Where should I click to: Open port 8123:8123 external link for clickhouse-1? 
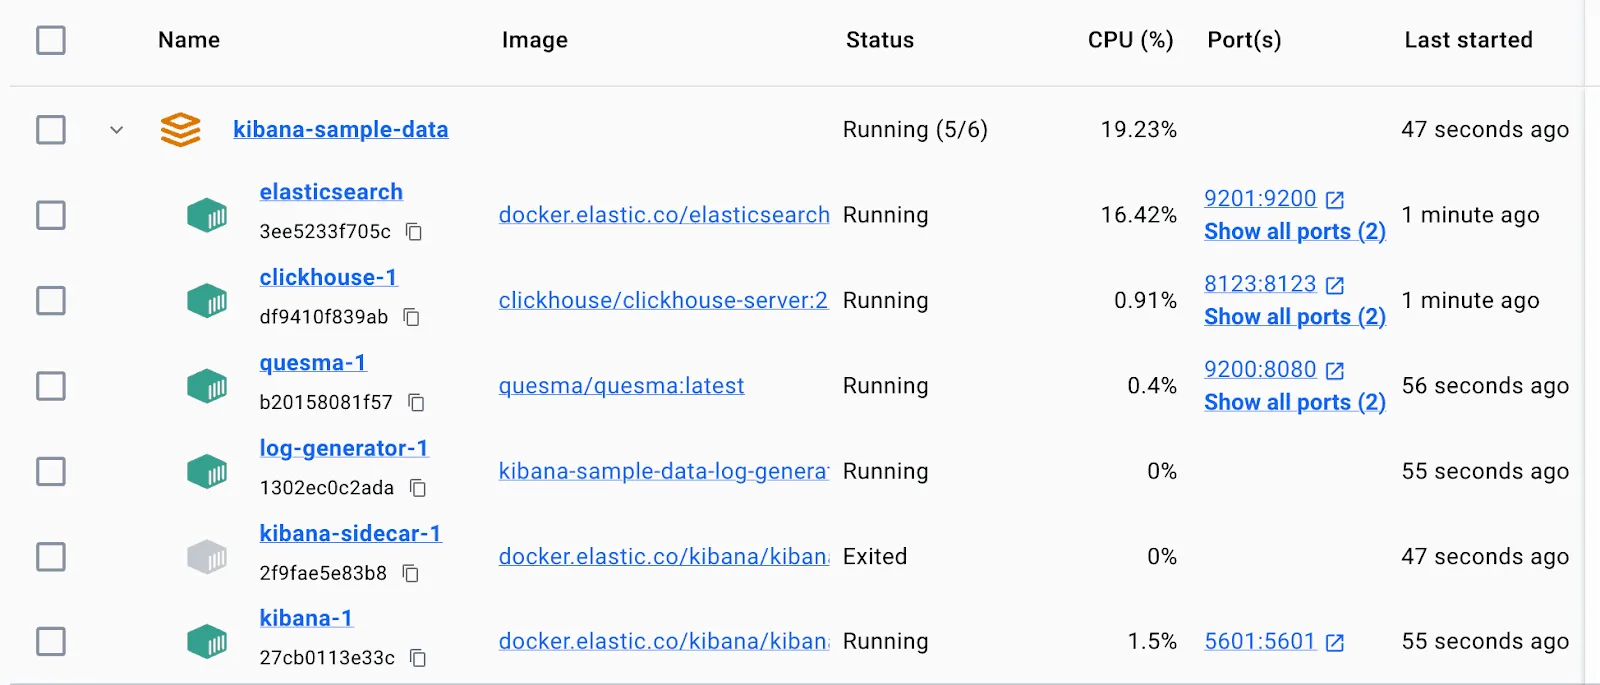click(x=1334, y=283)
